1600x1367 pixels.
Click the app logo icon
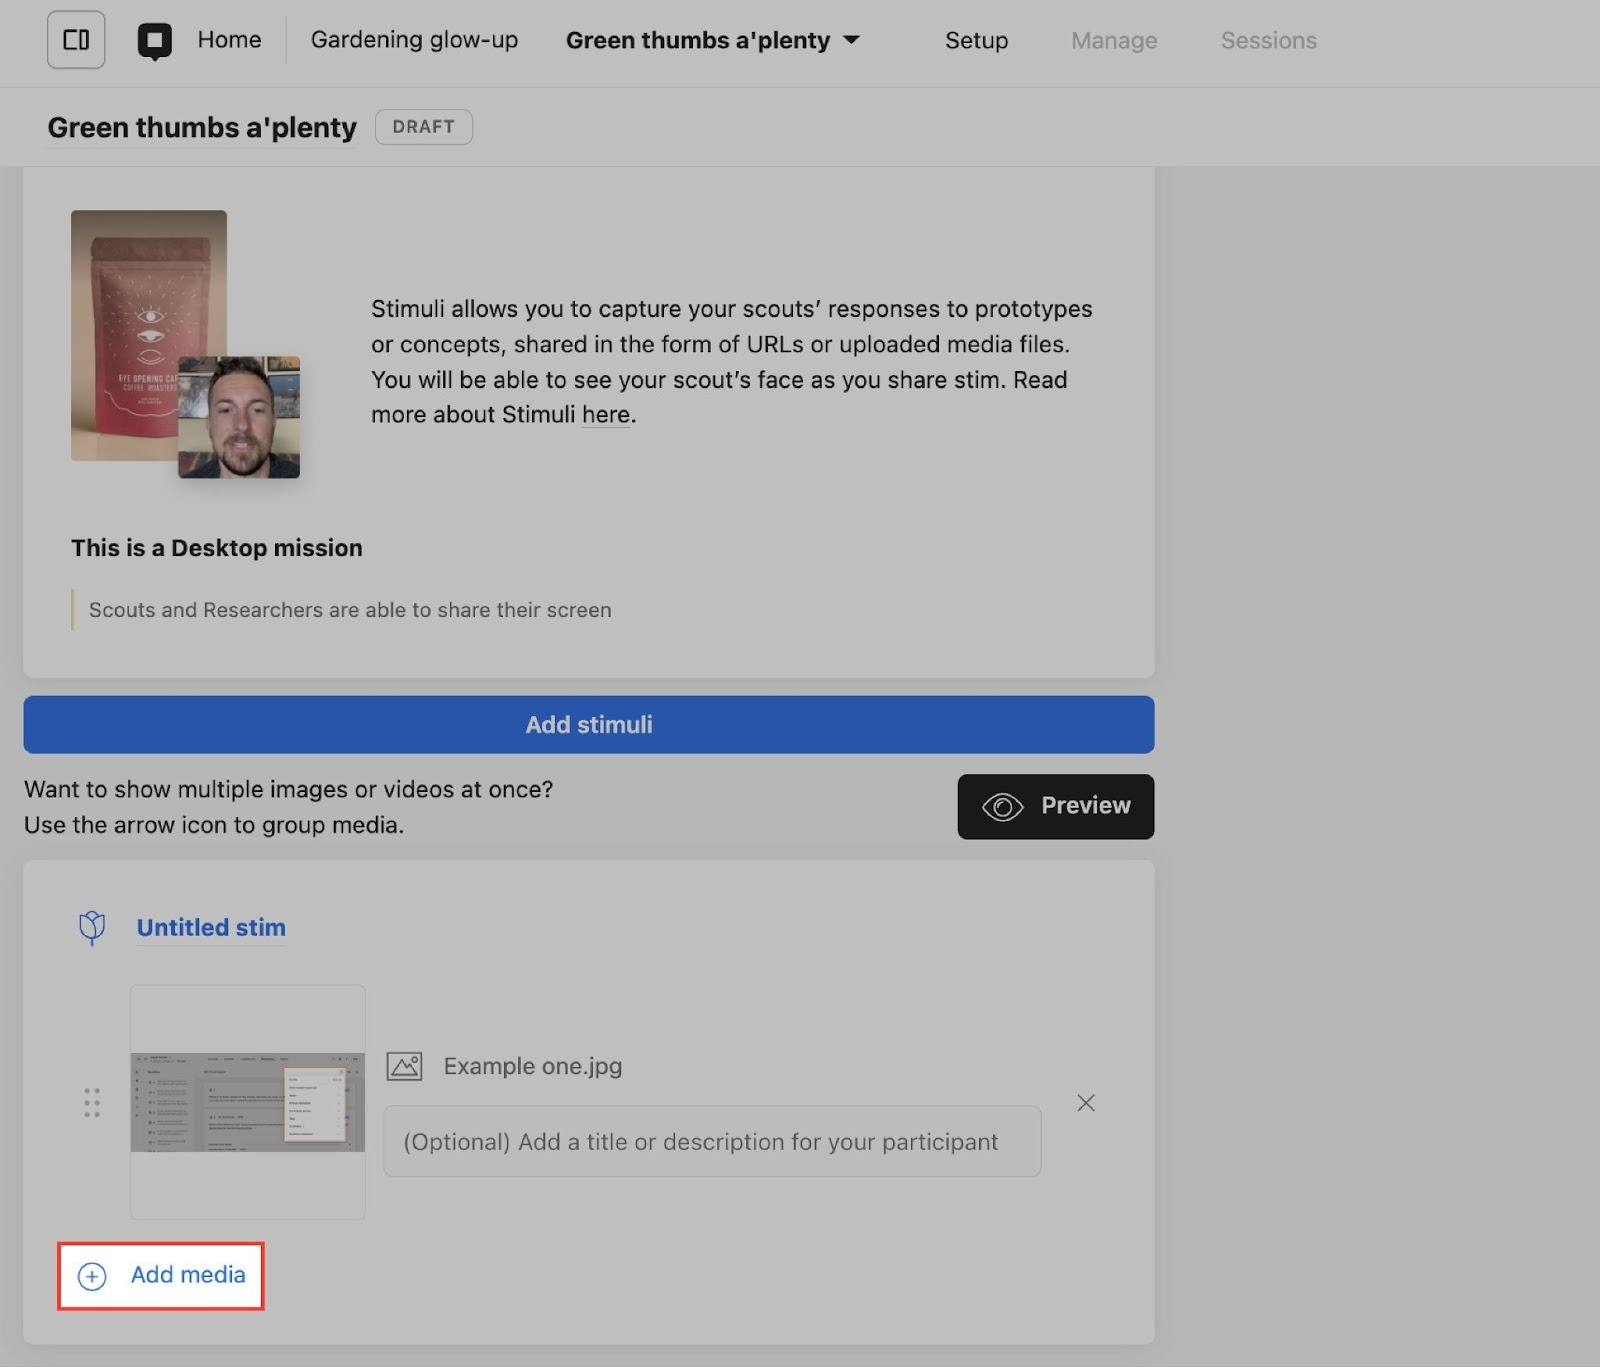[x=154, y=41]
